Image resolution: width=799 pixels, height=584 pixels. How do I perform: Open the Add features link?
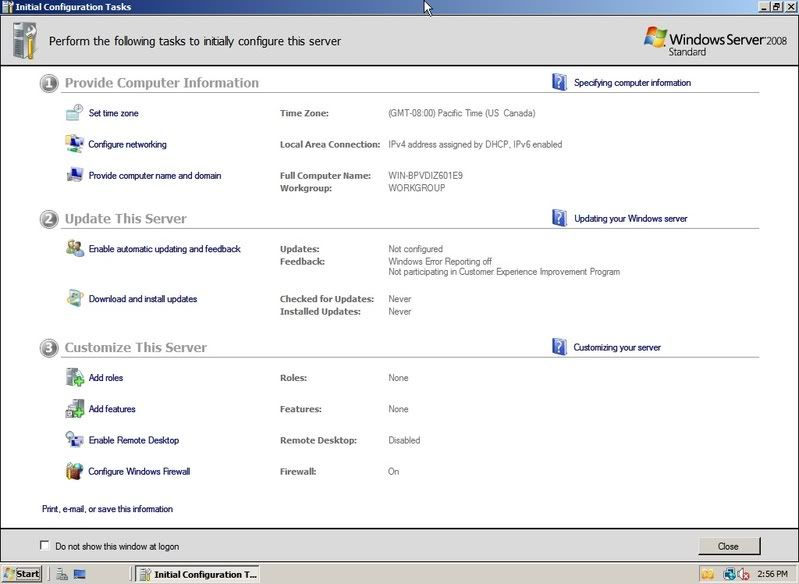pos(112,409)
